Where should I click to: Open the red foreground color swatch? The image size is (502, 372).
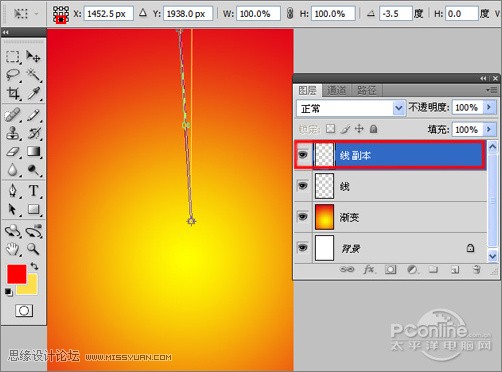pos(17,274)
